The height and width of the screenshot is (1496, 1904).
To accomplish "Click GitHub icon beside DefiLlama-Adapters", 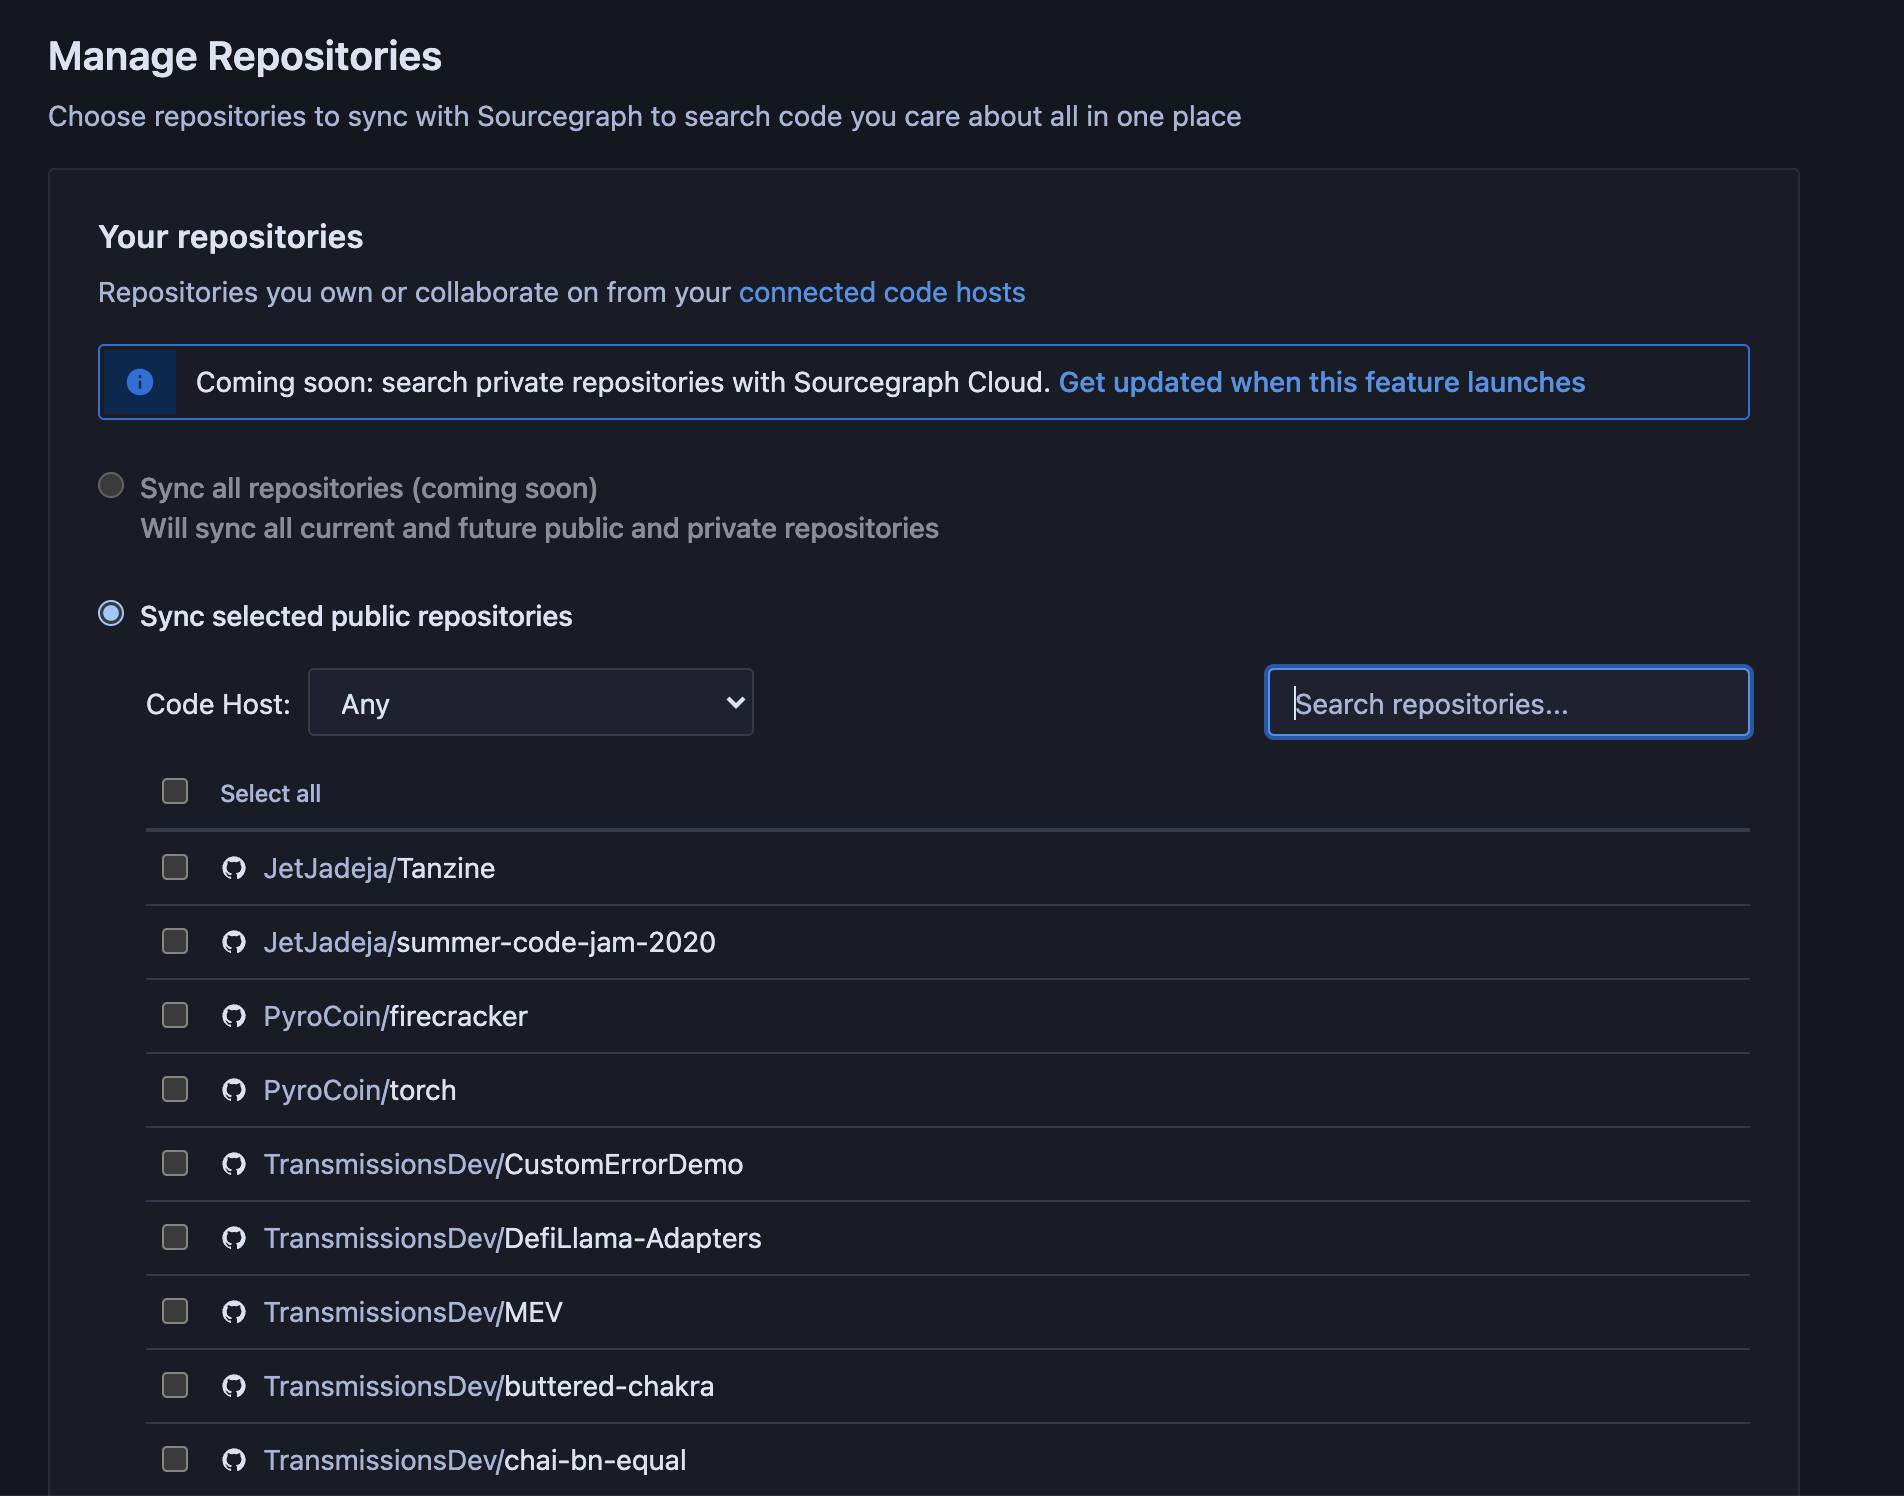I will (x=234, y=1238).
